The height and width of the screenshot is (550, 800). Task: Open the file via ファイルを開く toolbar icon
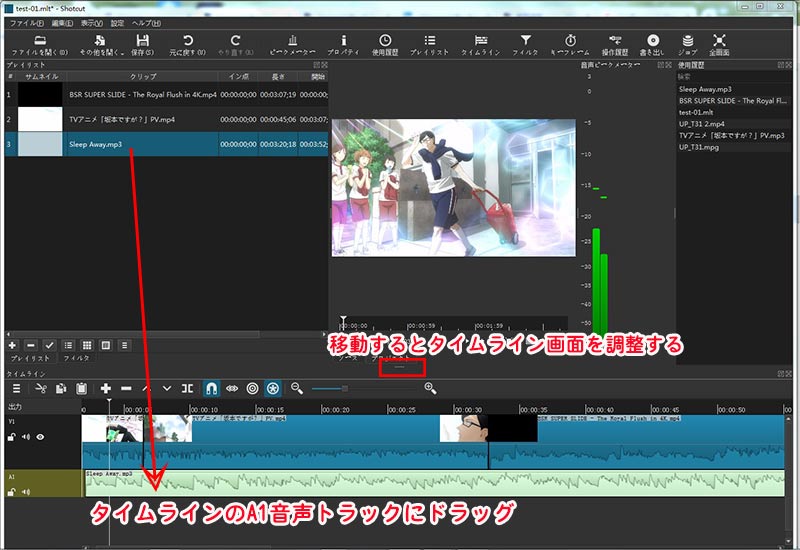[x=40, y=45]
